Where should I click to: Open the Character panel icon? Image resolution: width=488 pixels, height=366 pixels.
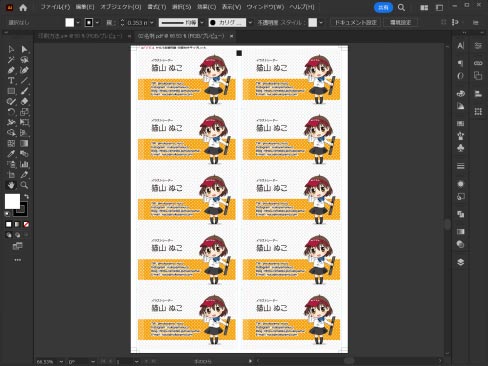pyautogui.click(x=460, y=46)
